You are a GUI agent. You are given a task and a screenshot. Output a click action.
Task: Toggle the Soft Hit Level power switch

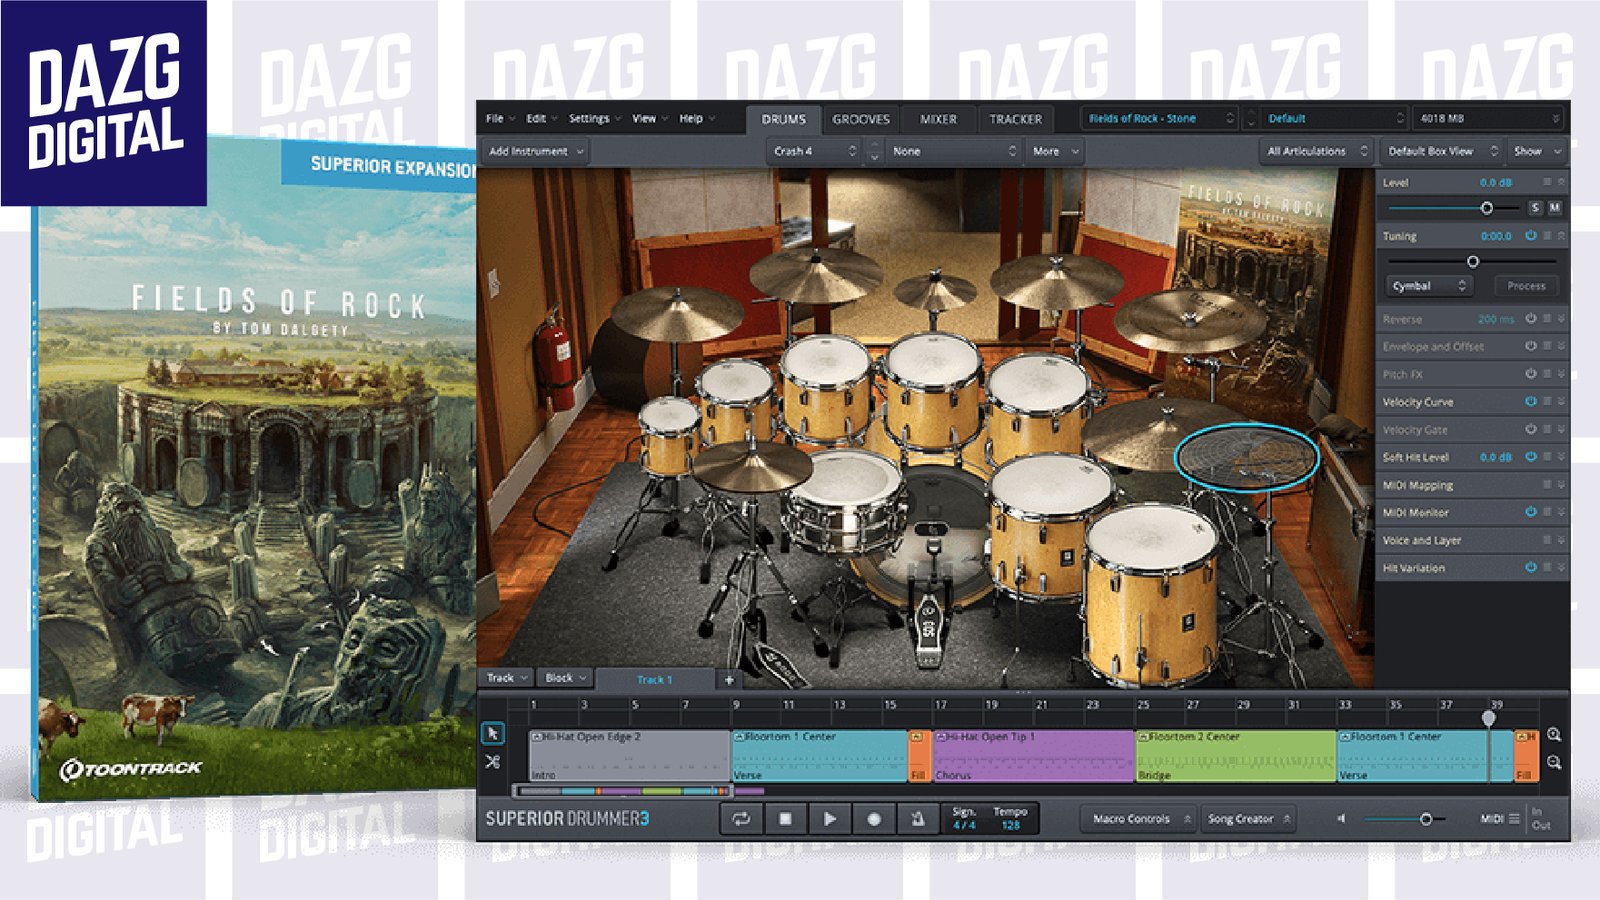point(1531,457)
